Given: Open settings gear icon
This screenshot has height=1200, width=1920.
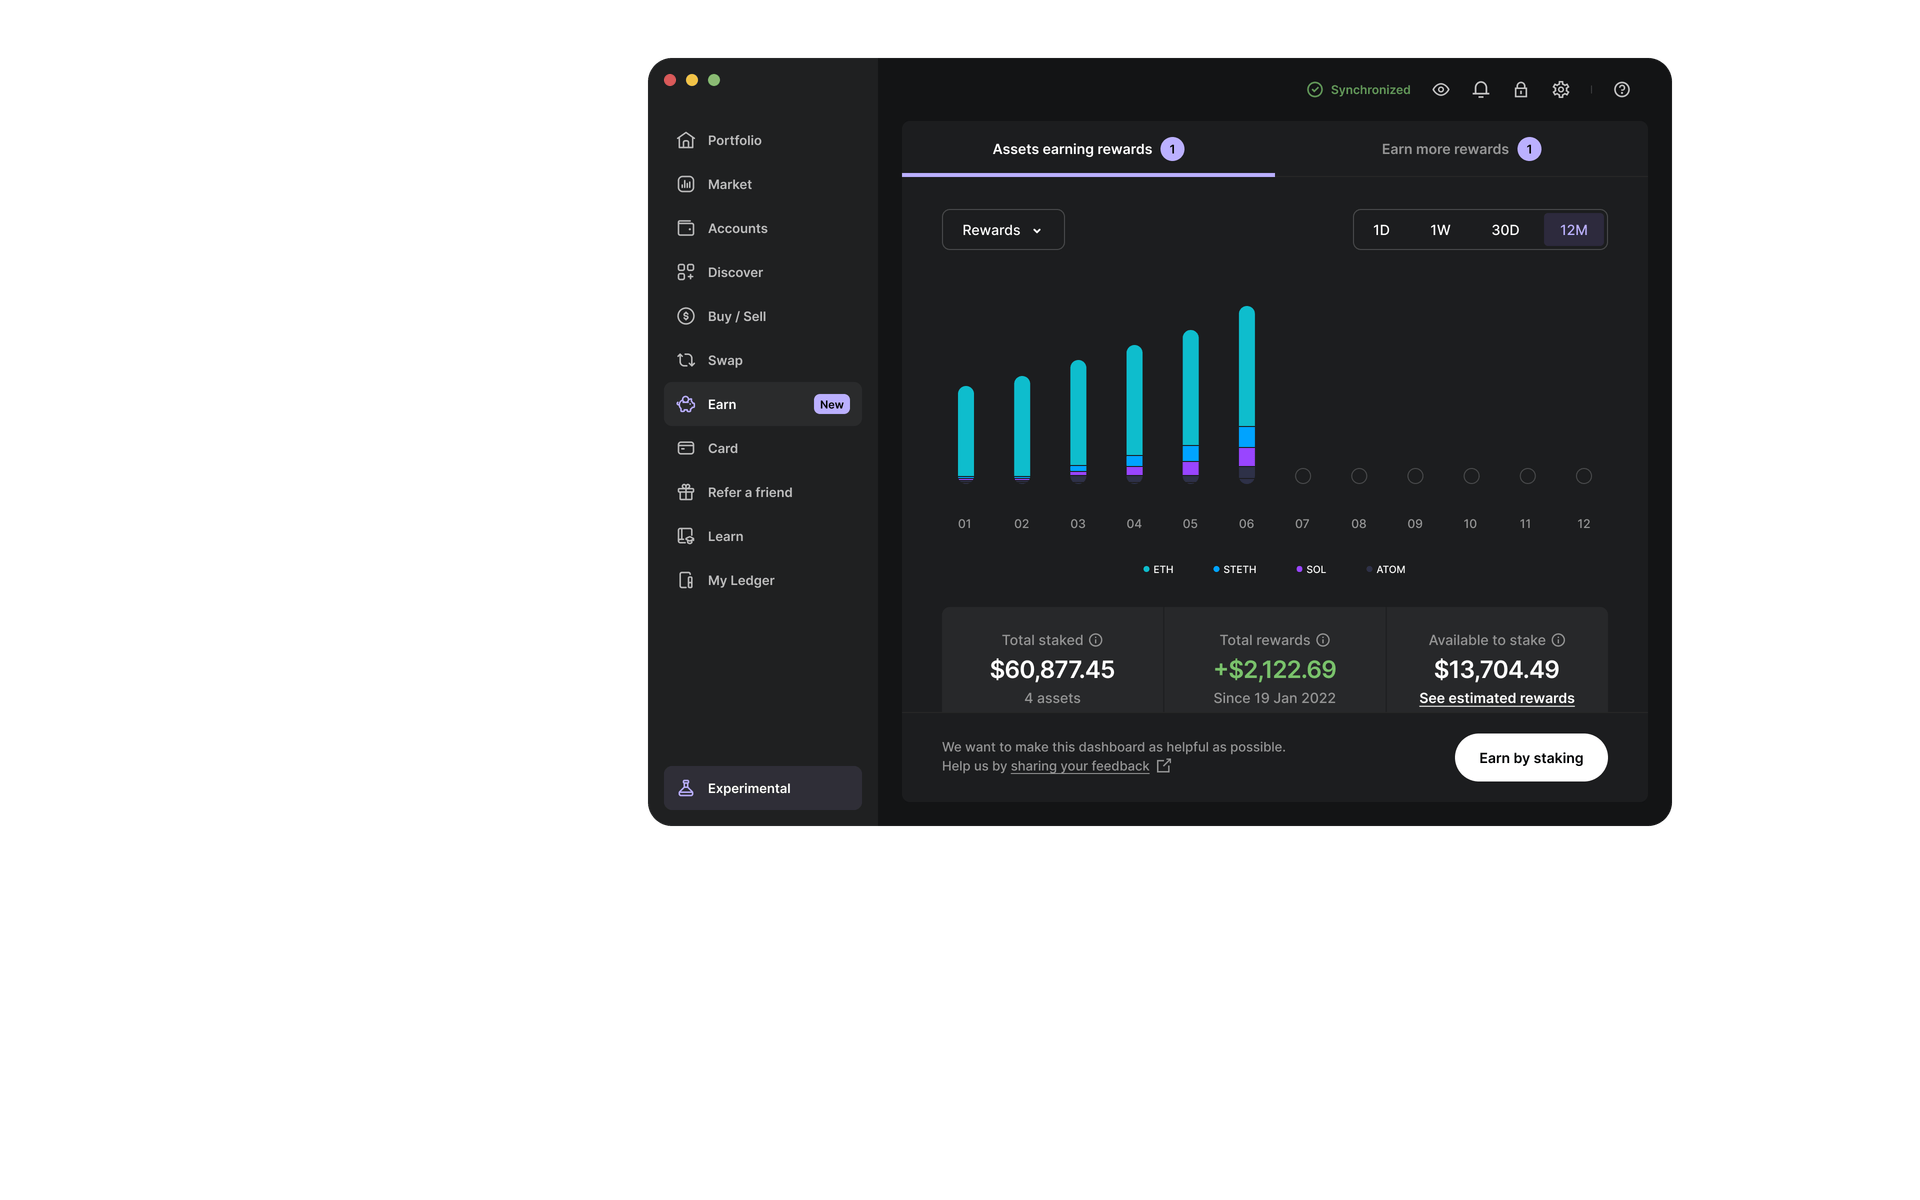Looking at the screenshot, I should 1561,90.
